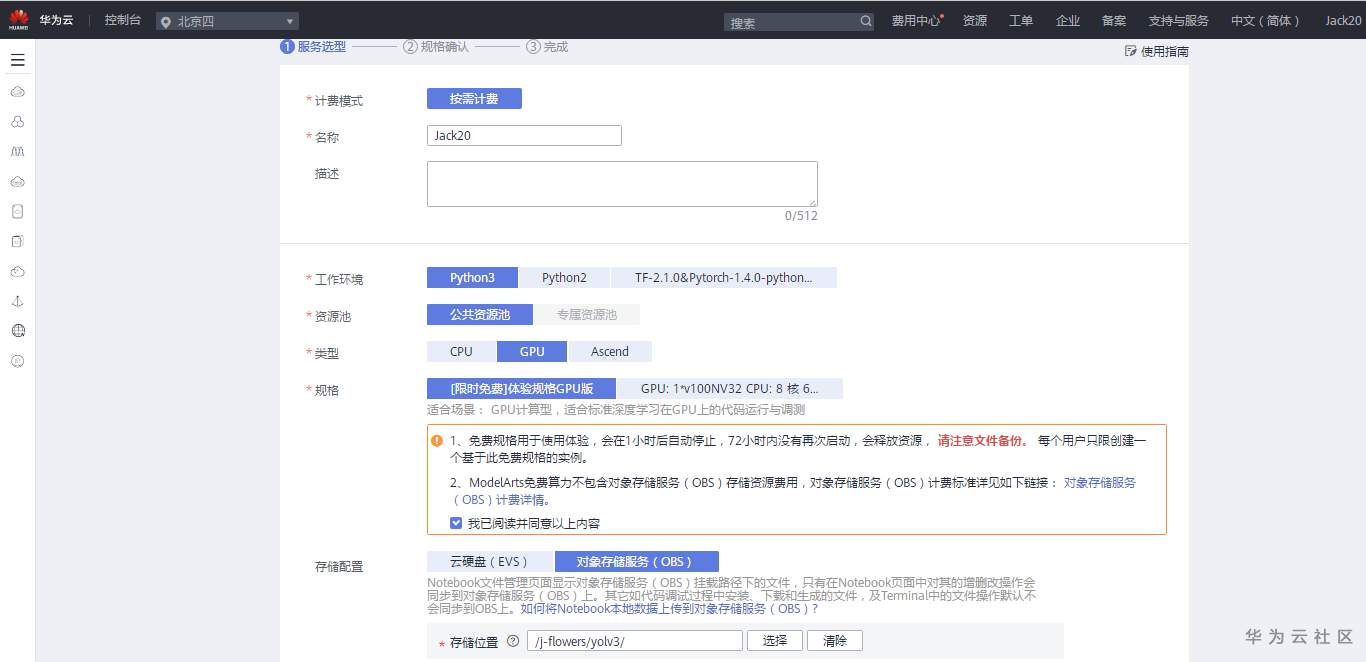Click into the 描述 description textarea
1366x662 pixels.
pyautogui.click(x=622, y=184)
